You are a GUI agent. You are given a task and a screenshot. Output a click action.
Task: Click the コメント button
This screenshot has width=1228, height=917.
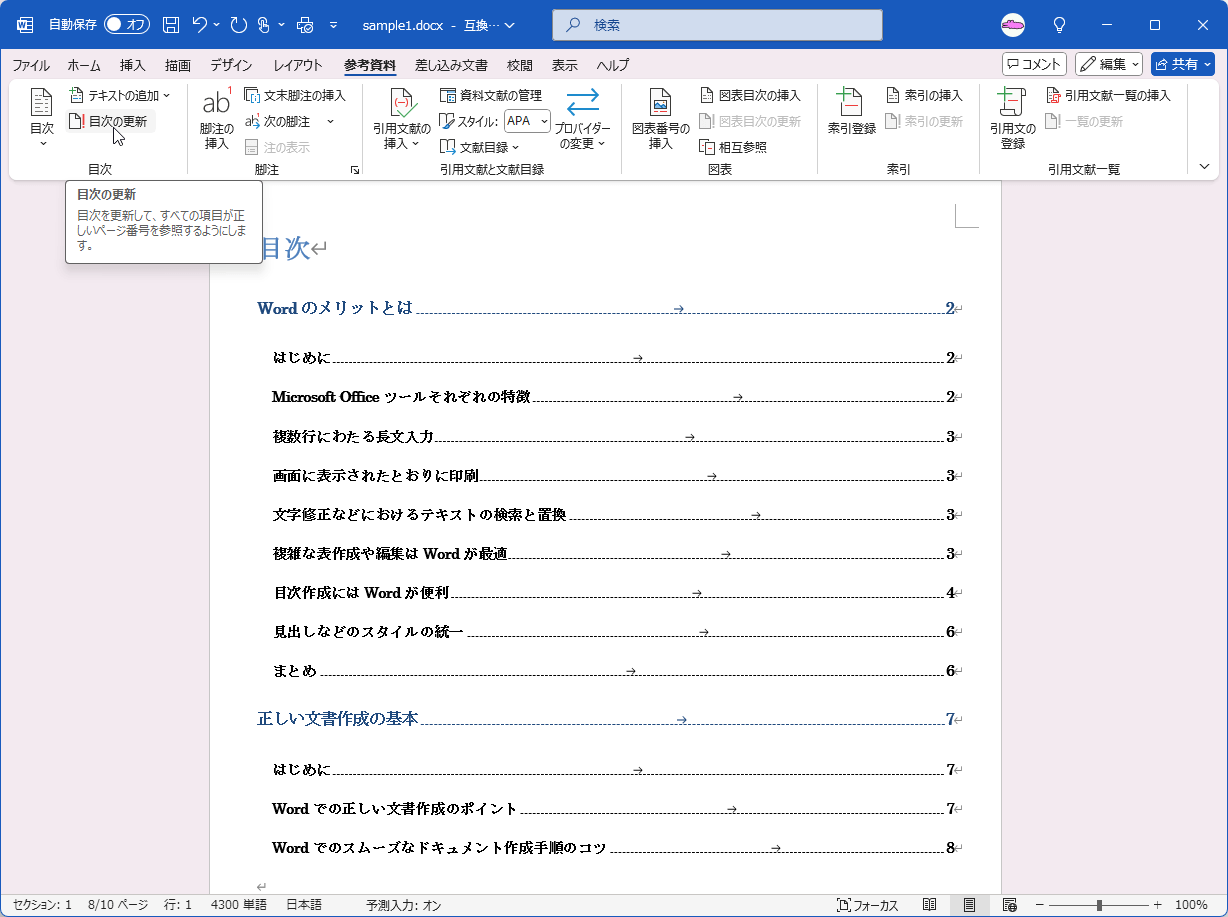pos(1034,64)
